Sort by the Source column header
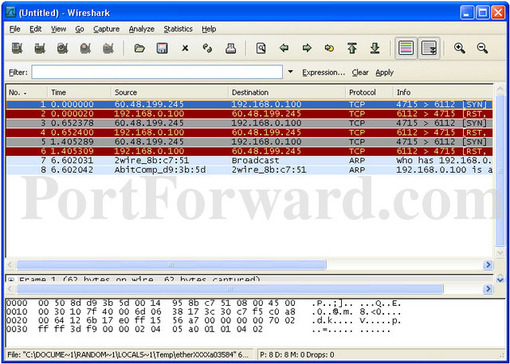The height and width of the screenshot is (364, 510). pyautogui.click(x=169, y=92)
